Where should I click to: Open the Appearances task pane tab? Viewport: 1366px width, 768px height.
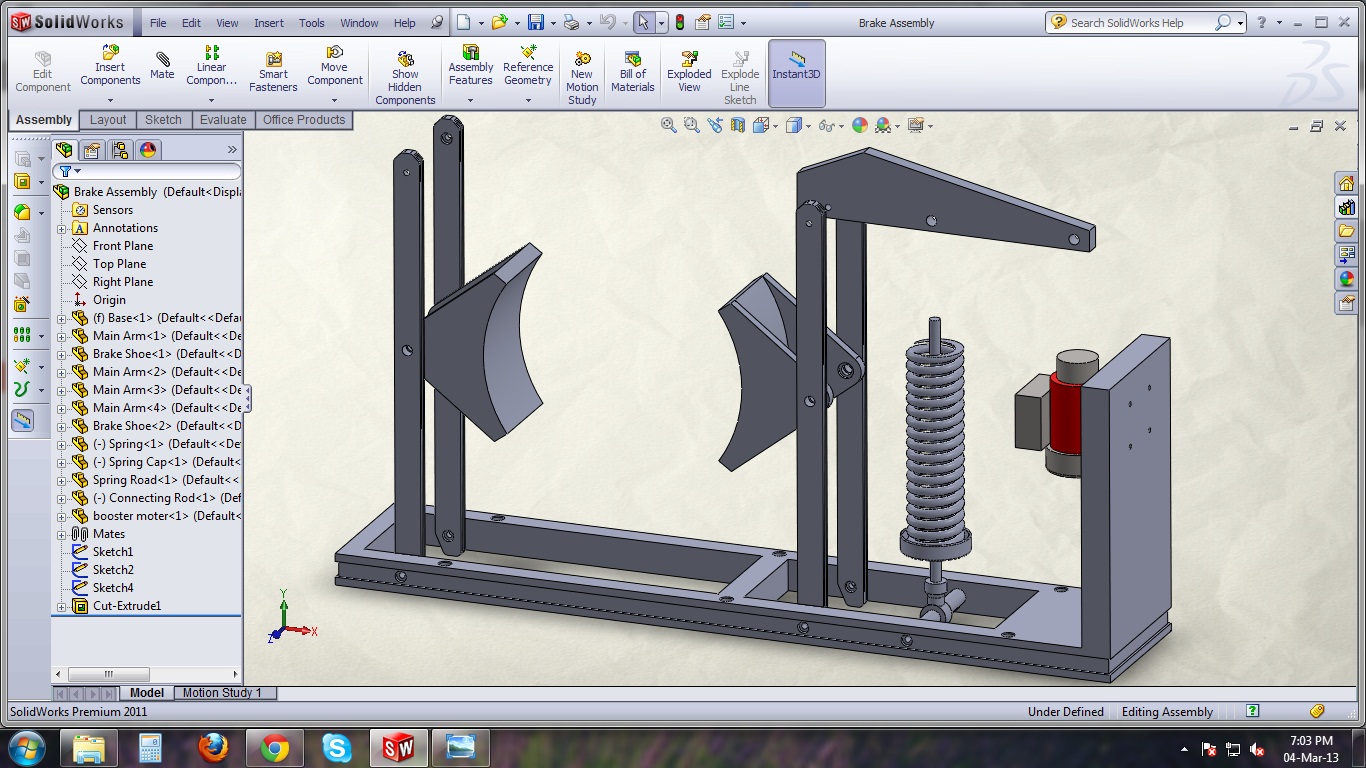[1346, 279]
